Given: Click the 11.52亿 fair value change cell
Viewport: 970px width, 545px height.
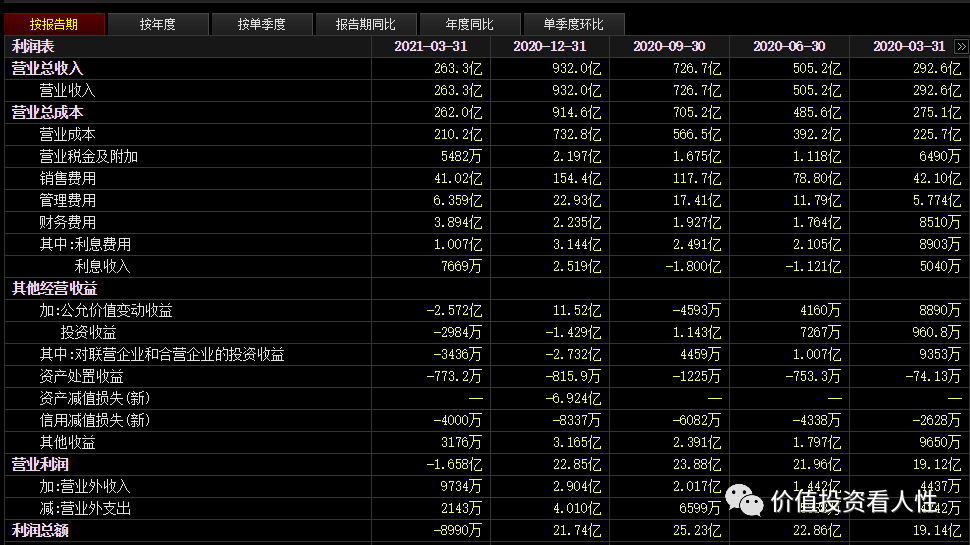Looking at the screenshot, I should pyautogui.click(x=576, y=311).
